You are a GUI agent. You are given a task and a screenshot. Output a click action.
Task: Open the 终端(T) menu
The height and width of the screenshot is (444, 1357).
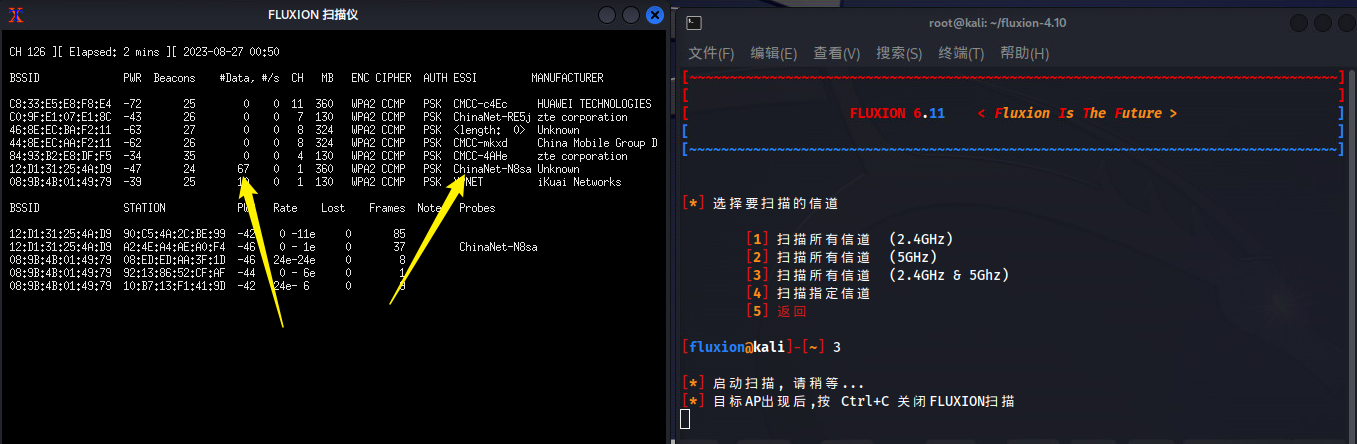(x=961, y=53)
